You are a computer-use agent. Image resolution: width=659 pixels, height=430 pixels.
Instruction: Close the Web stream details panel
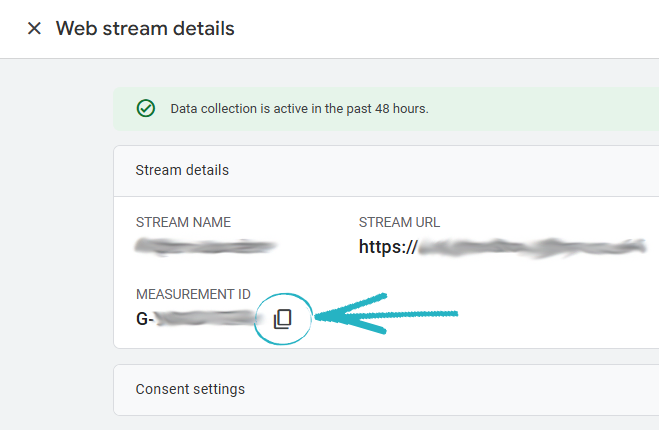34,28
